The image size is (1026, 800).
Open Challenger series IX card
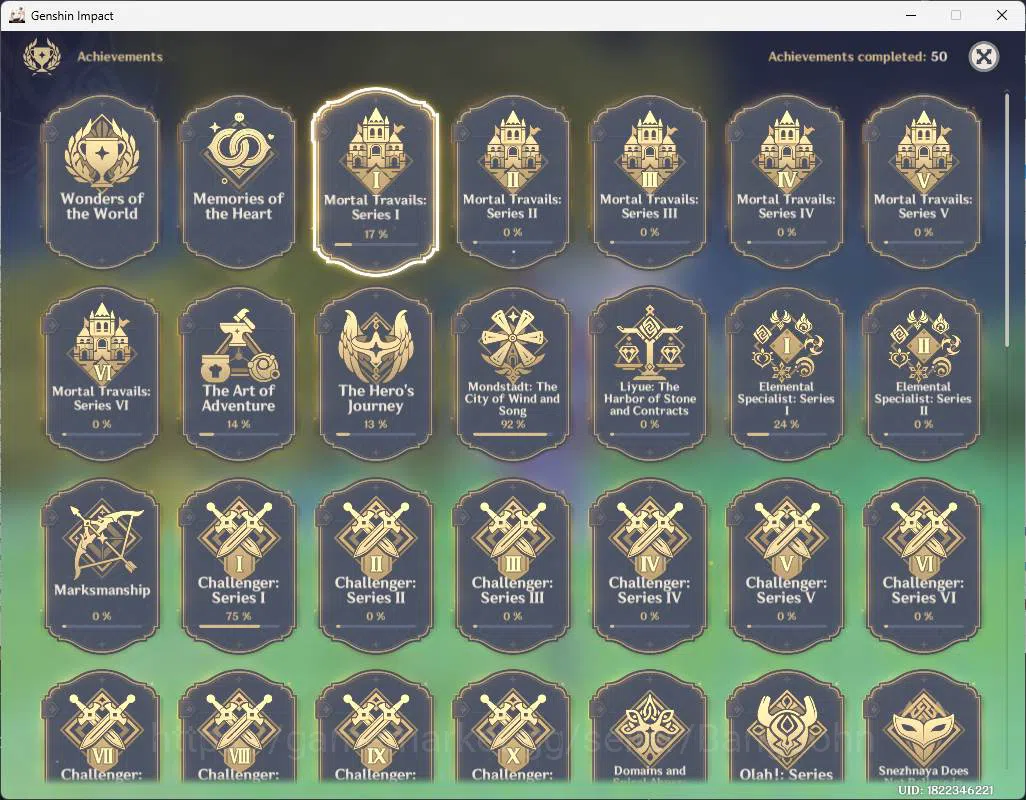coord(376,727)
